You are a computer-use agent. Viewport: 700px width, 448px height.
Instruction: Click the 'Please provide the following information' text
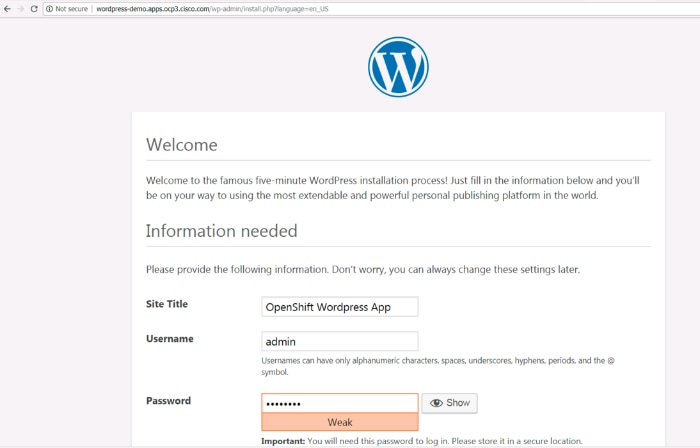(363, 270)
